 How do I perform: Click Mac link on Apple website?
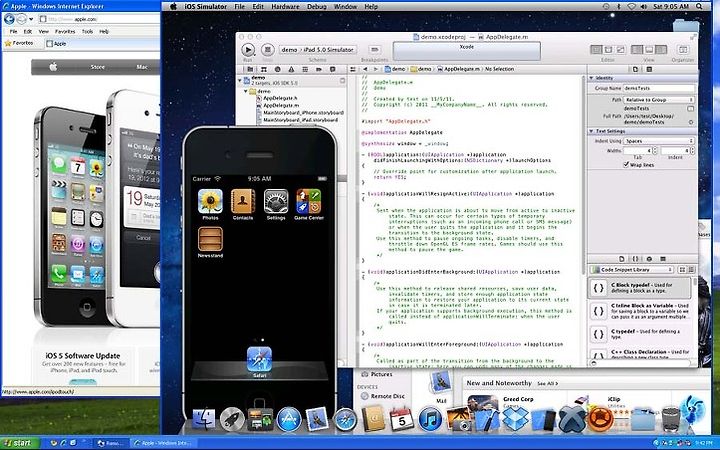(142, 67)
